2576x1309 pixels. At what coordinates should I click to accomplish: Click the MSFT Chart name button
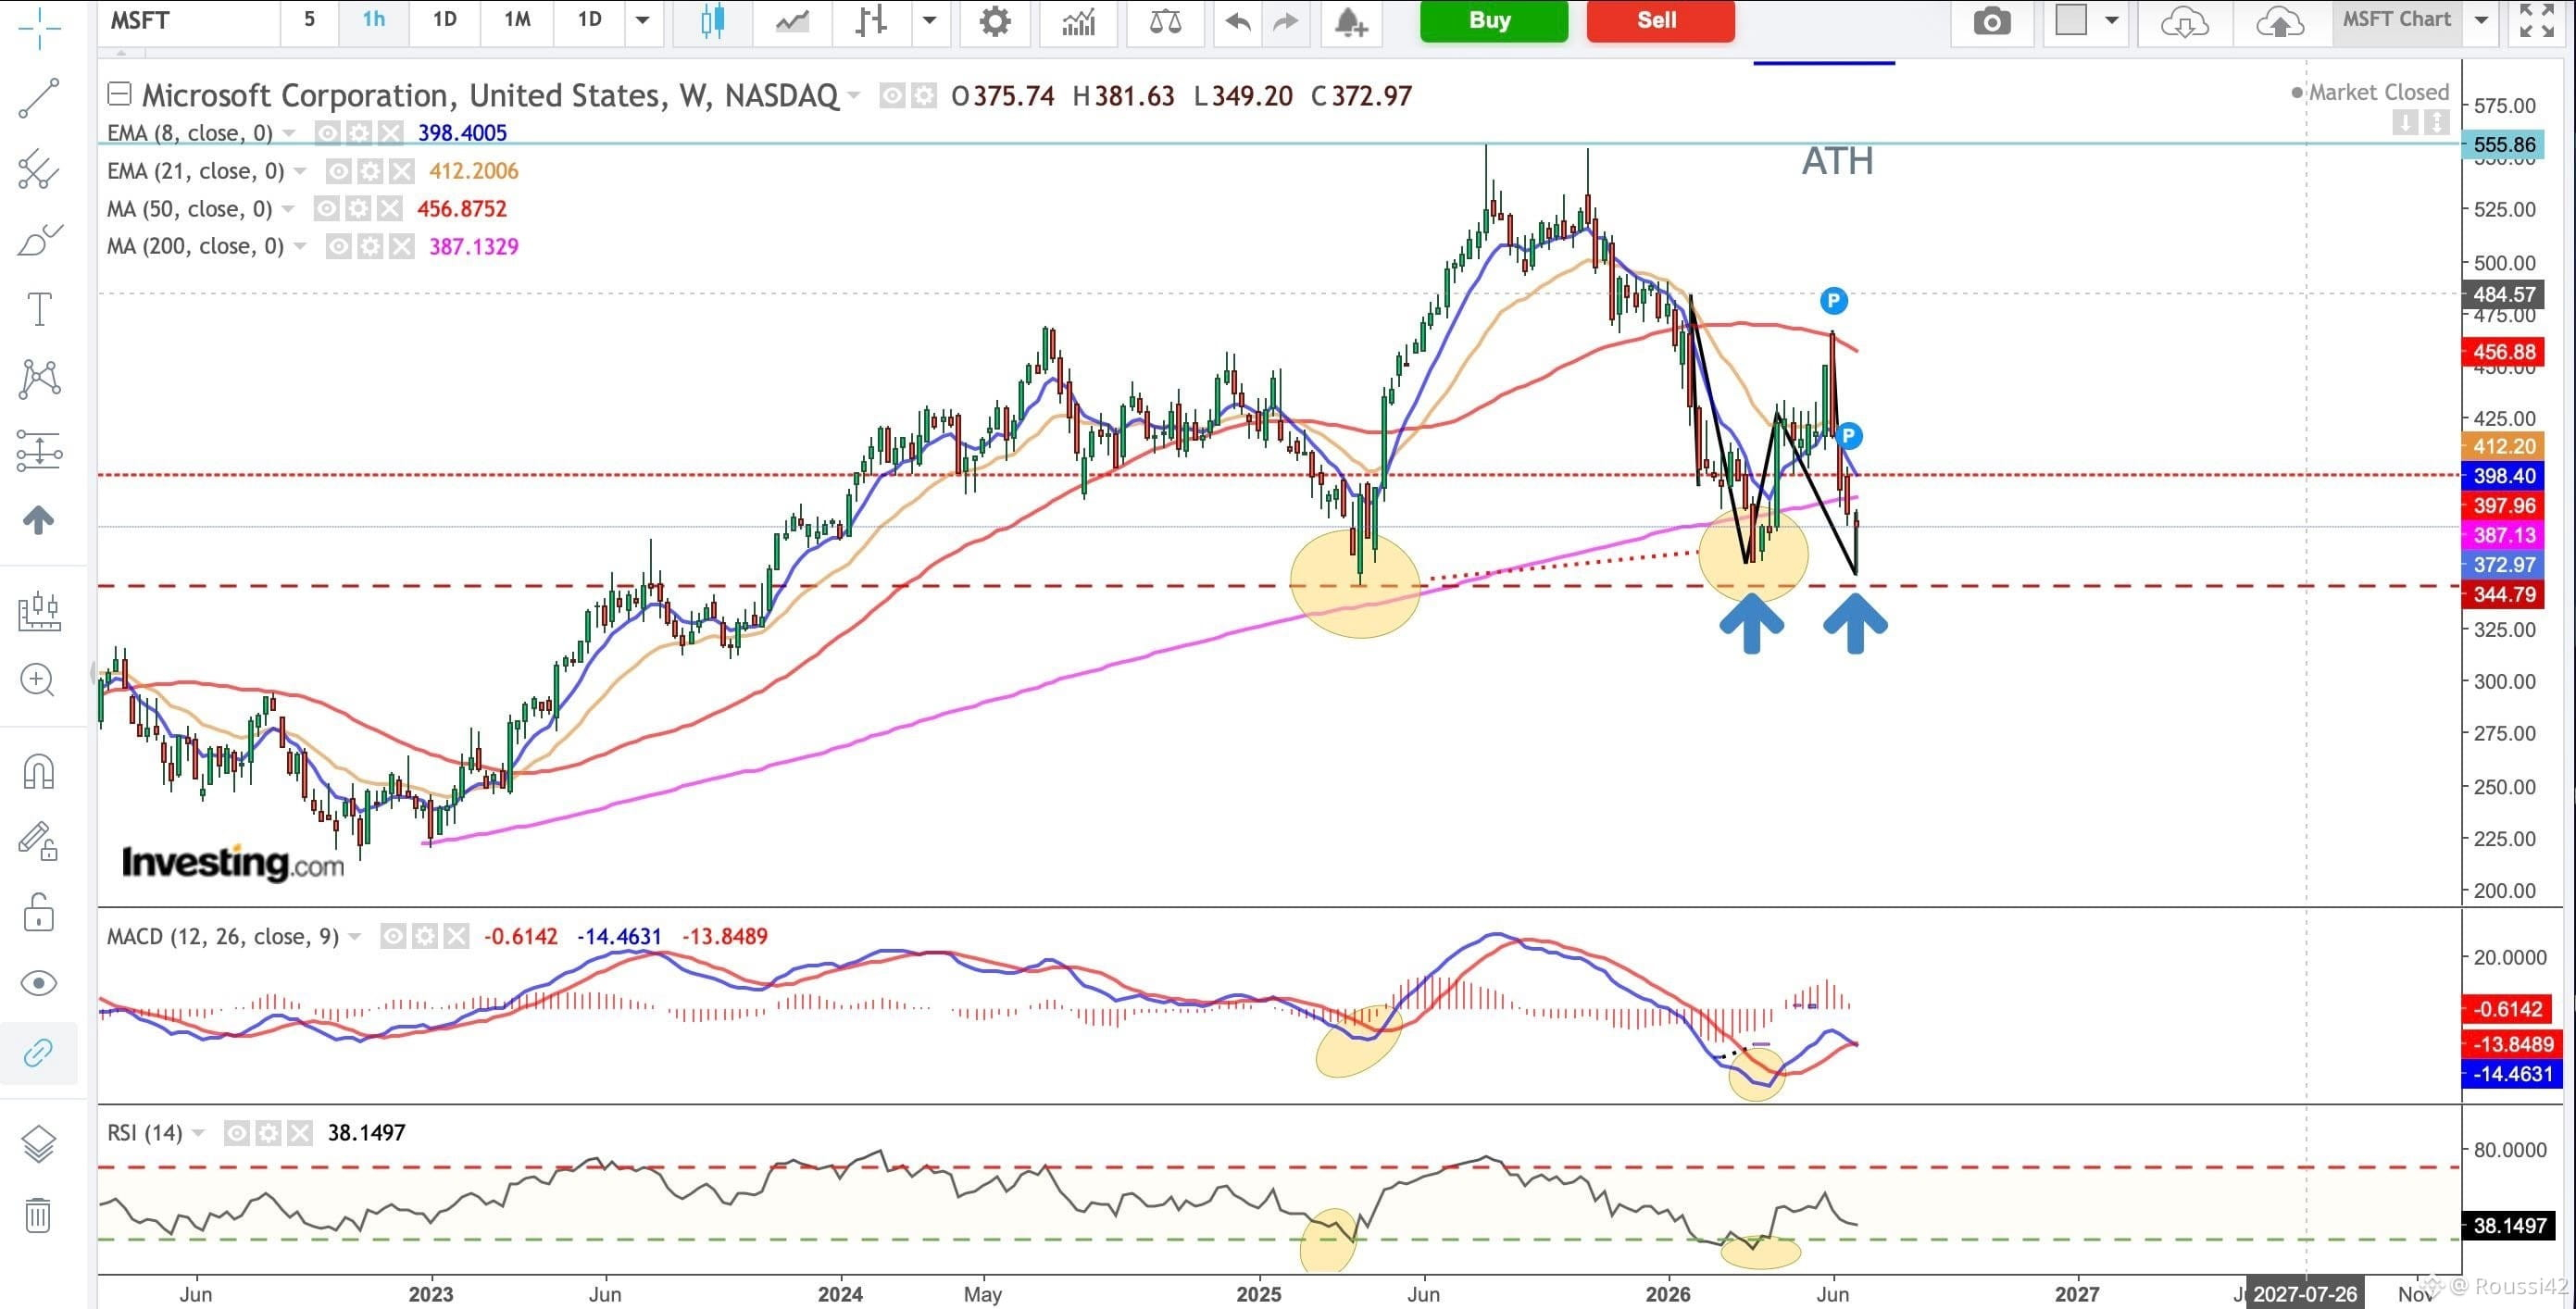(x=2397, y=20)
